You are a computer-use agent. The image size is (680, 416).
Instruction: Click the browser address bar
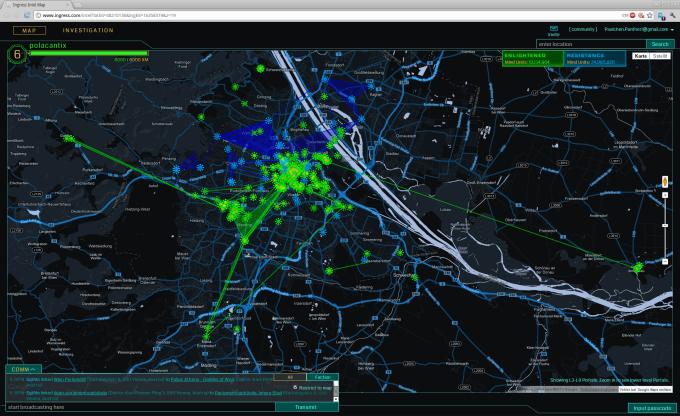330,15
